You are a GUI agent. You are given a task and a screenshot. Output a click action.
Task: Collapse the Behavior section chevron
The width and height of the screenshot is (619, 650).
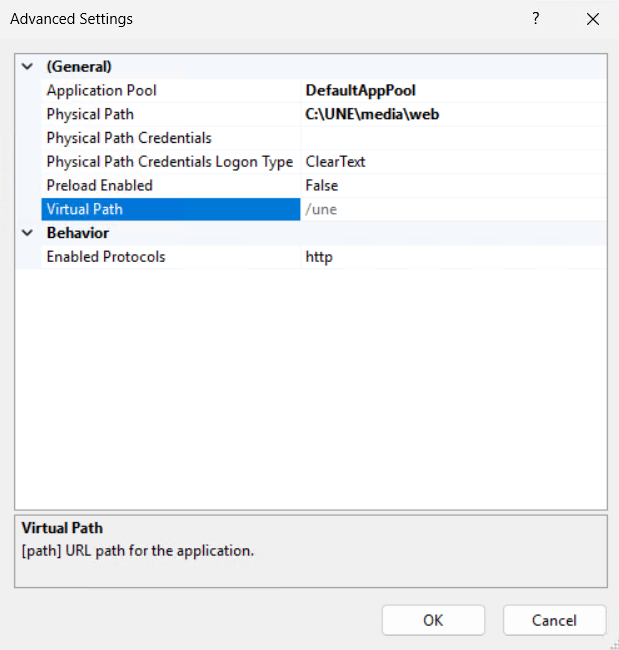point(27,233)
